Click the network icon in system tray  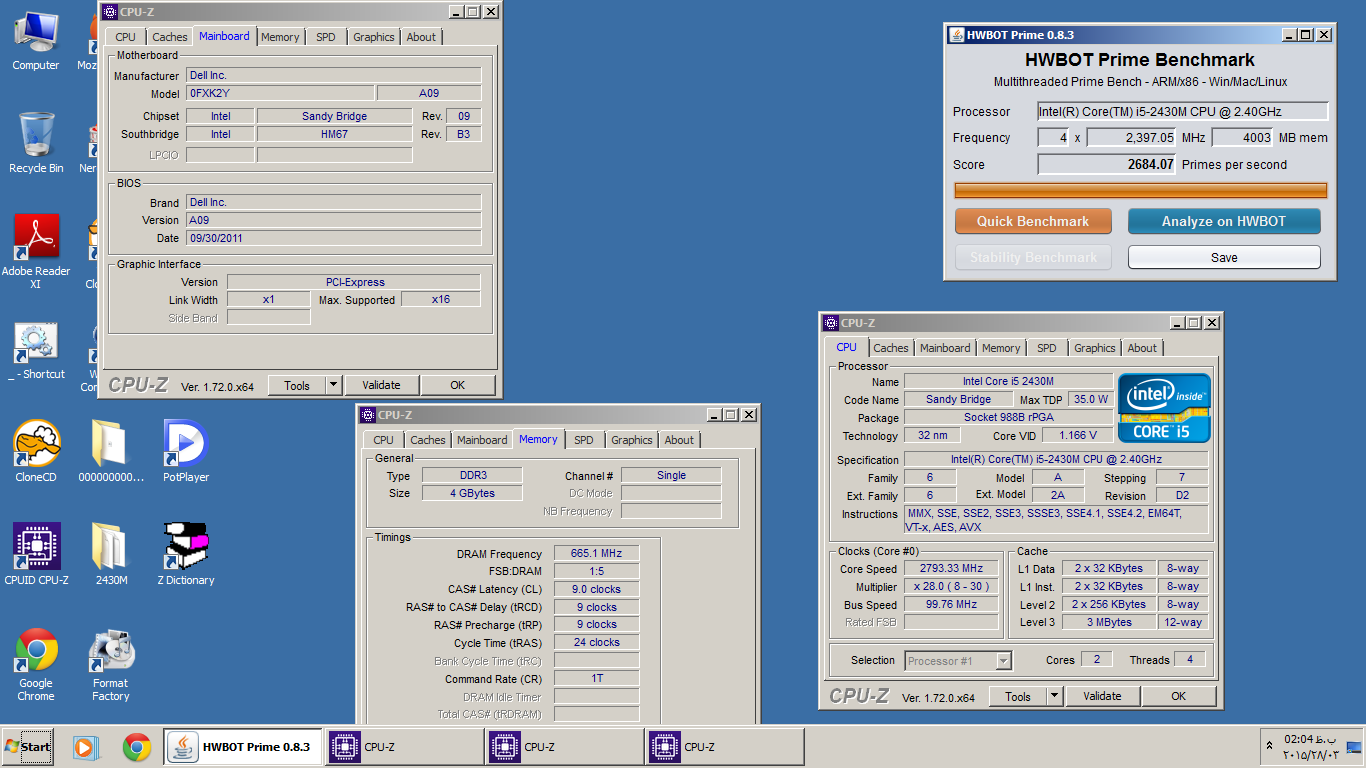(1354, 747)
